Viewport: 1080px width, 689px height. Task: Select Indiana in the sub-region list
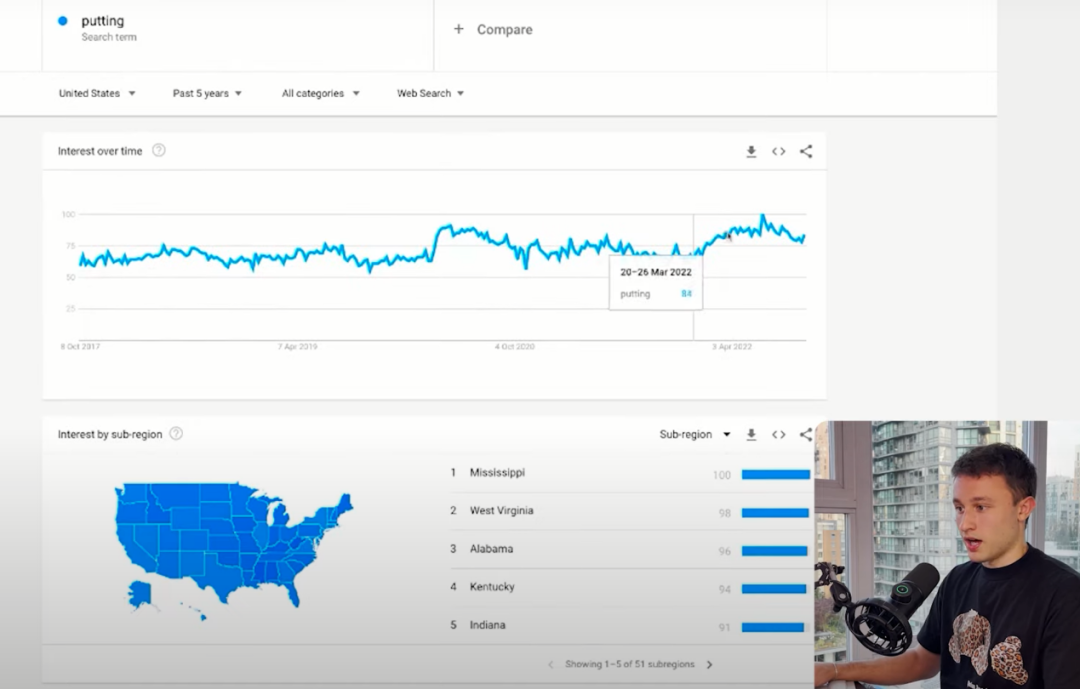pos(630,625)
